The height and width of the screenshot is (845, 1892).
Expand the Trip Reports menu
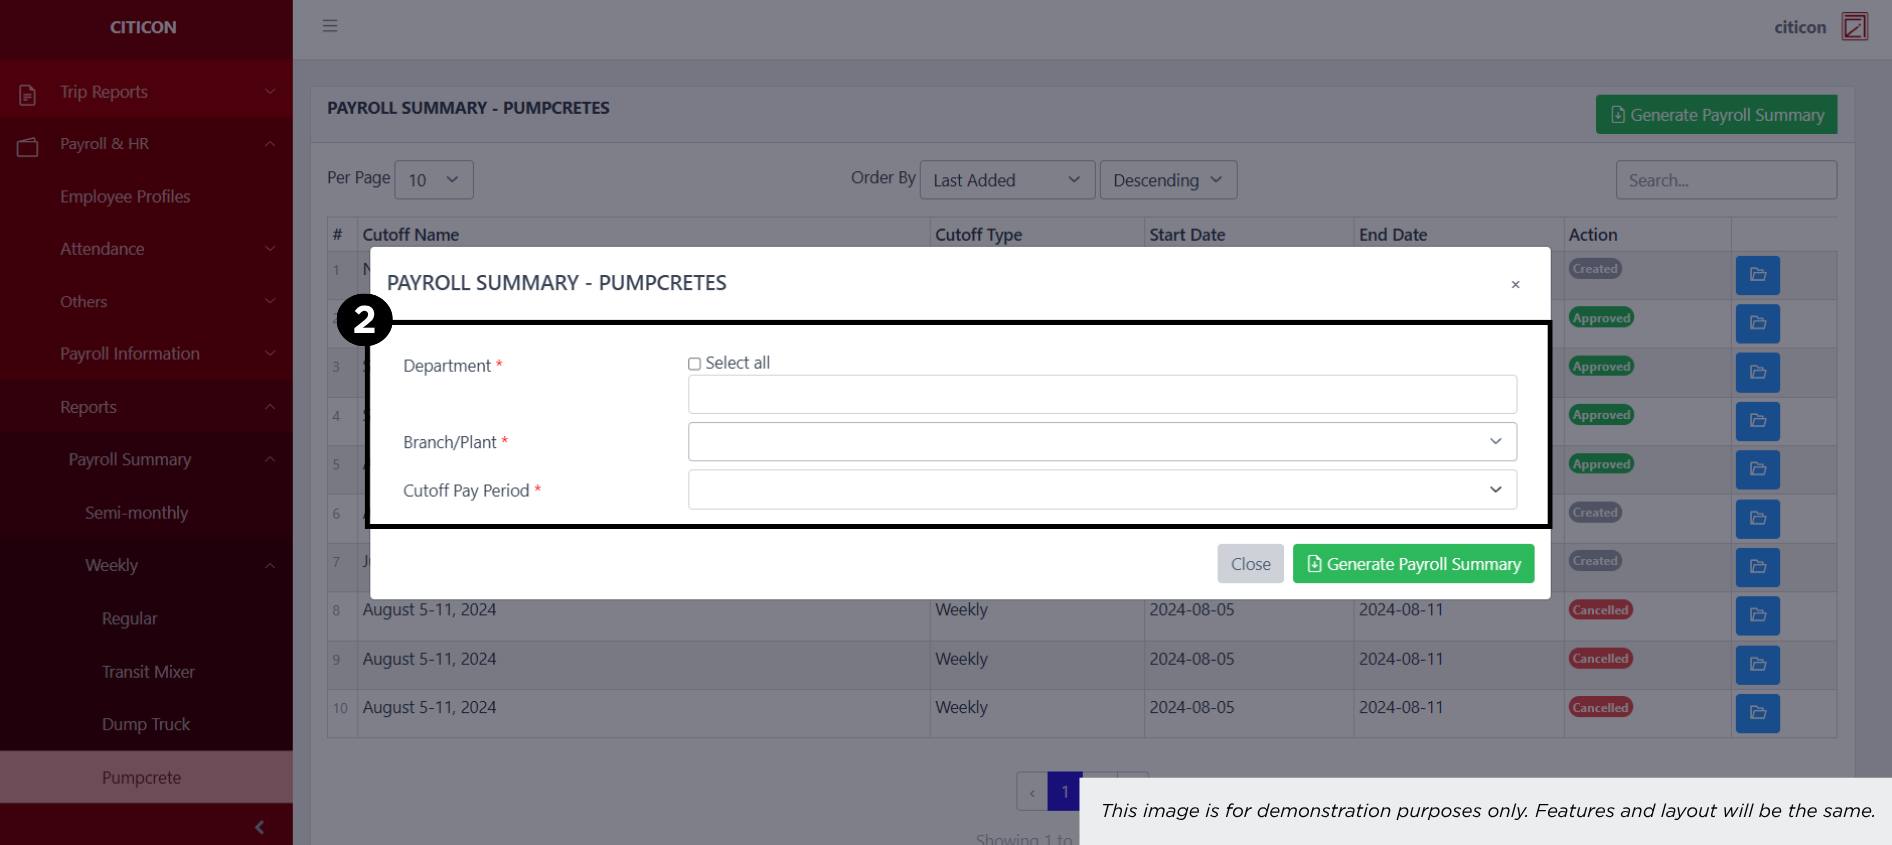(x=146, y=92)
